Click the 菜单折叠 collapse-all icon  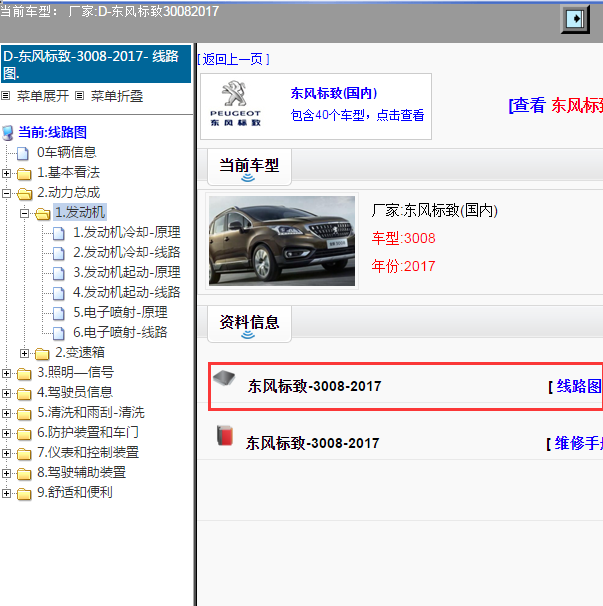tap(79, 95)
